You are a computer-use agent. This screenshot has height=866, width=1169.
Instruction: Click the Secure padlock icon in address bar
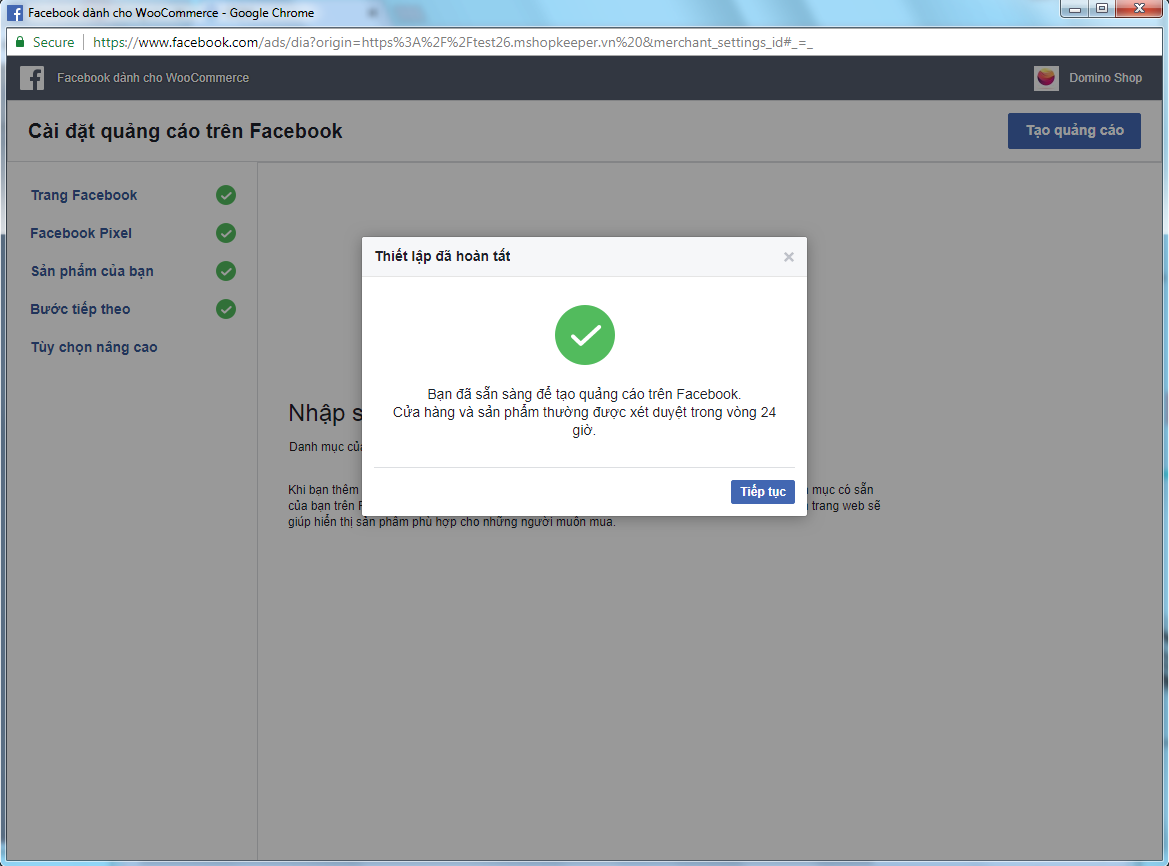click(20, 42)
